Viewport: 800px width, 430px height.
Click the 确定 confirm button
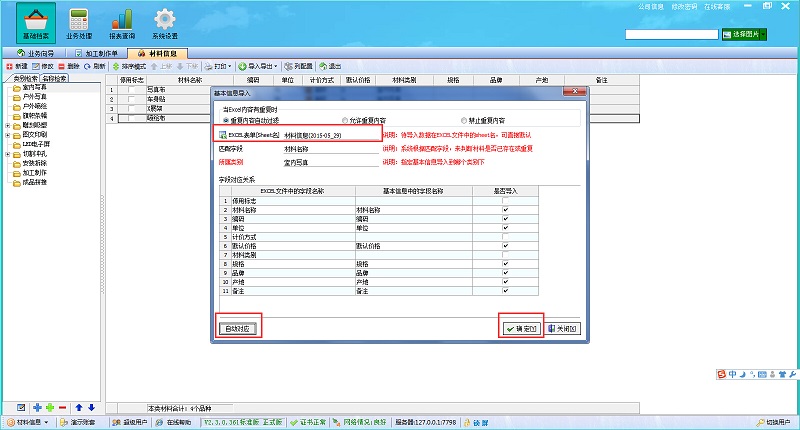click(521, 328)
